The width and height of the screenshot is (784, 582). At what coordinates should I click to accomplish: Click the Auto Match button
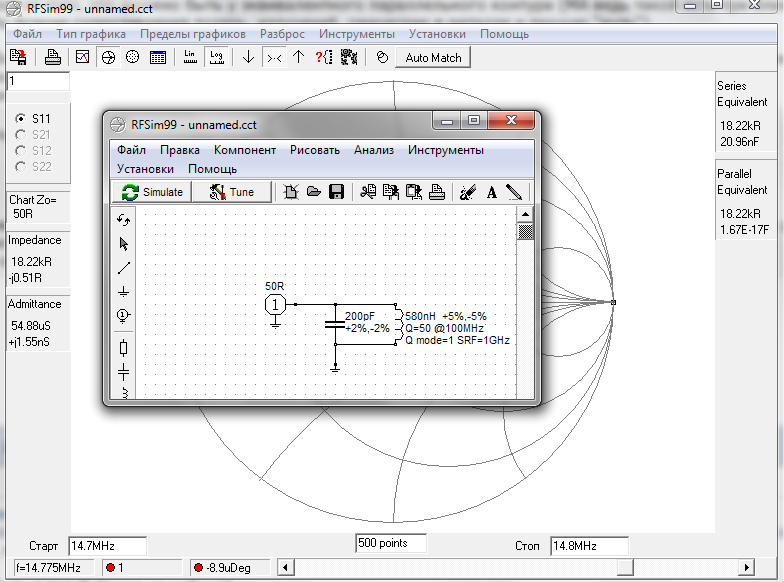click(434, 58)
